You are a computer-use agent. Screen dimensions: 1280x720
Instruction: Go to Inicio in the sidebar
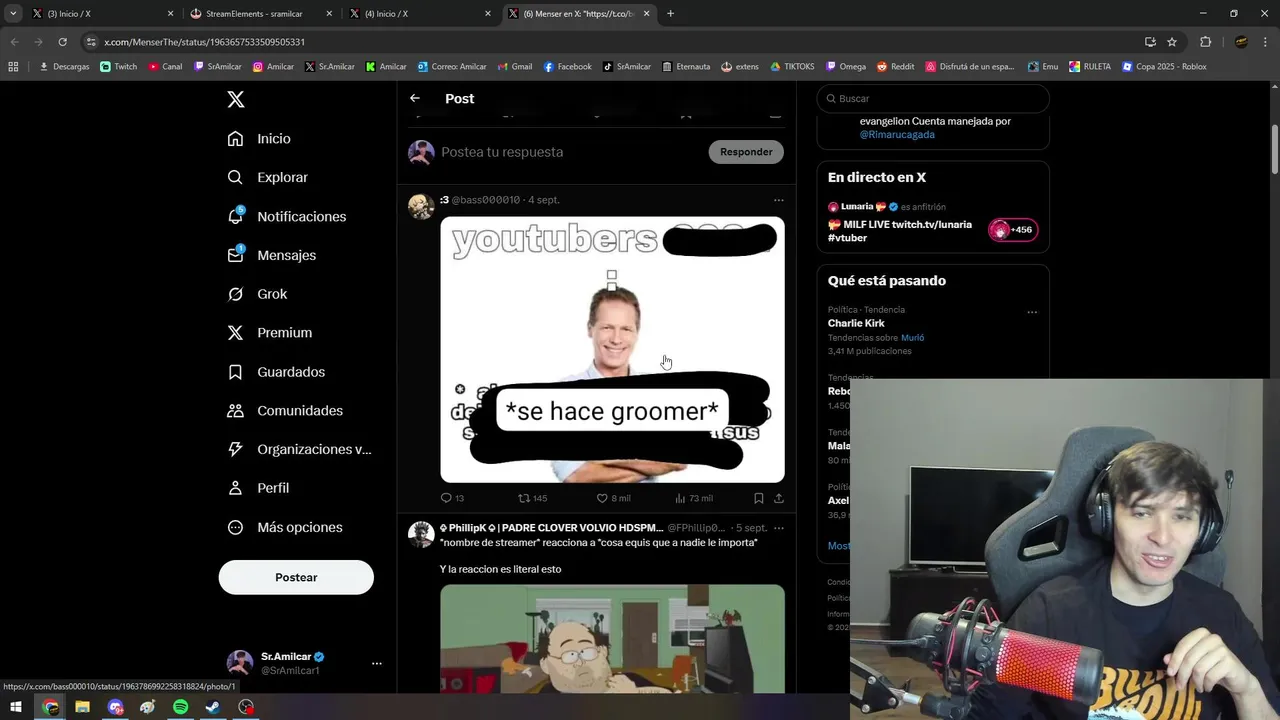click(259, 139)
